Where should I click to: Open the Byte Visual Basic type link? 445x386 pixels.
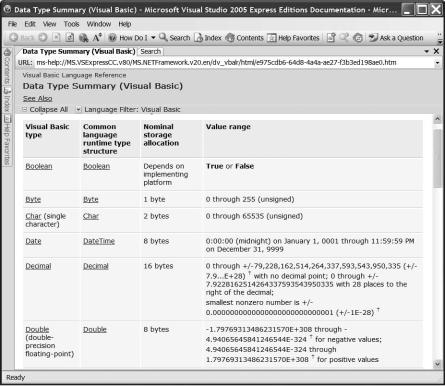[33, 199]
